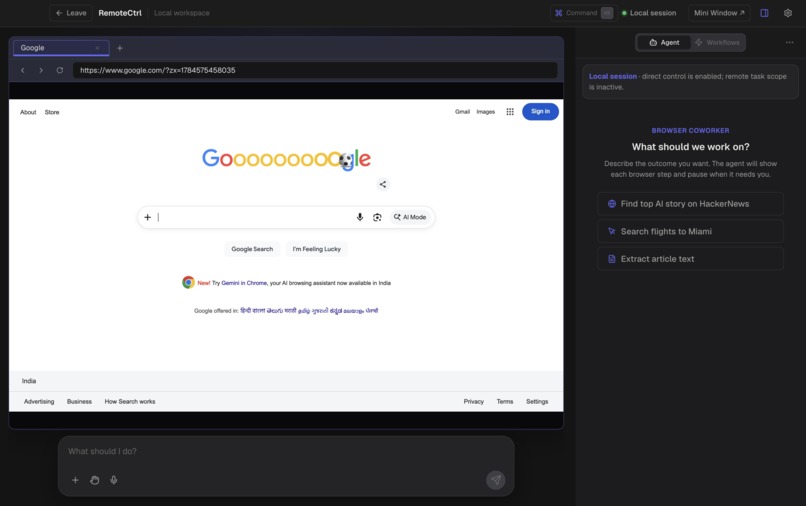Add attachment with plus icon in prompt
Image resolution: width=806 pixels, height=506 pixels.
75,480
